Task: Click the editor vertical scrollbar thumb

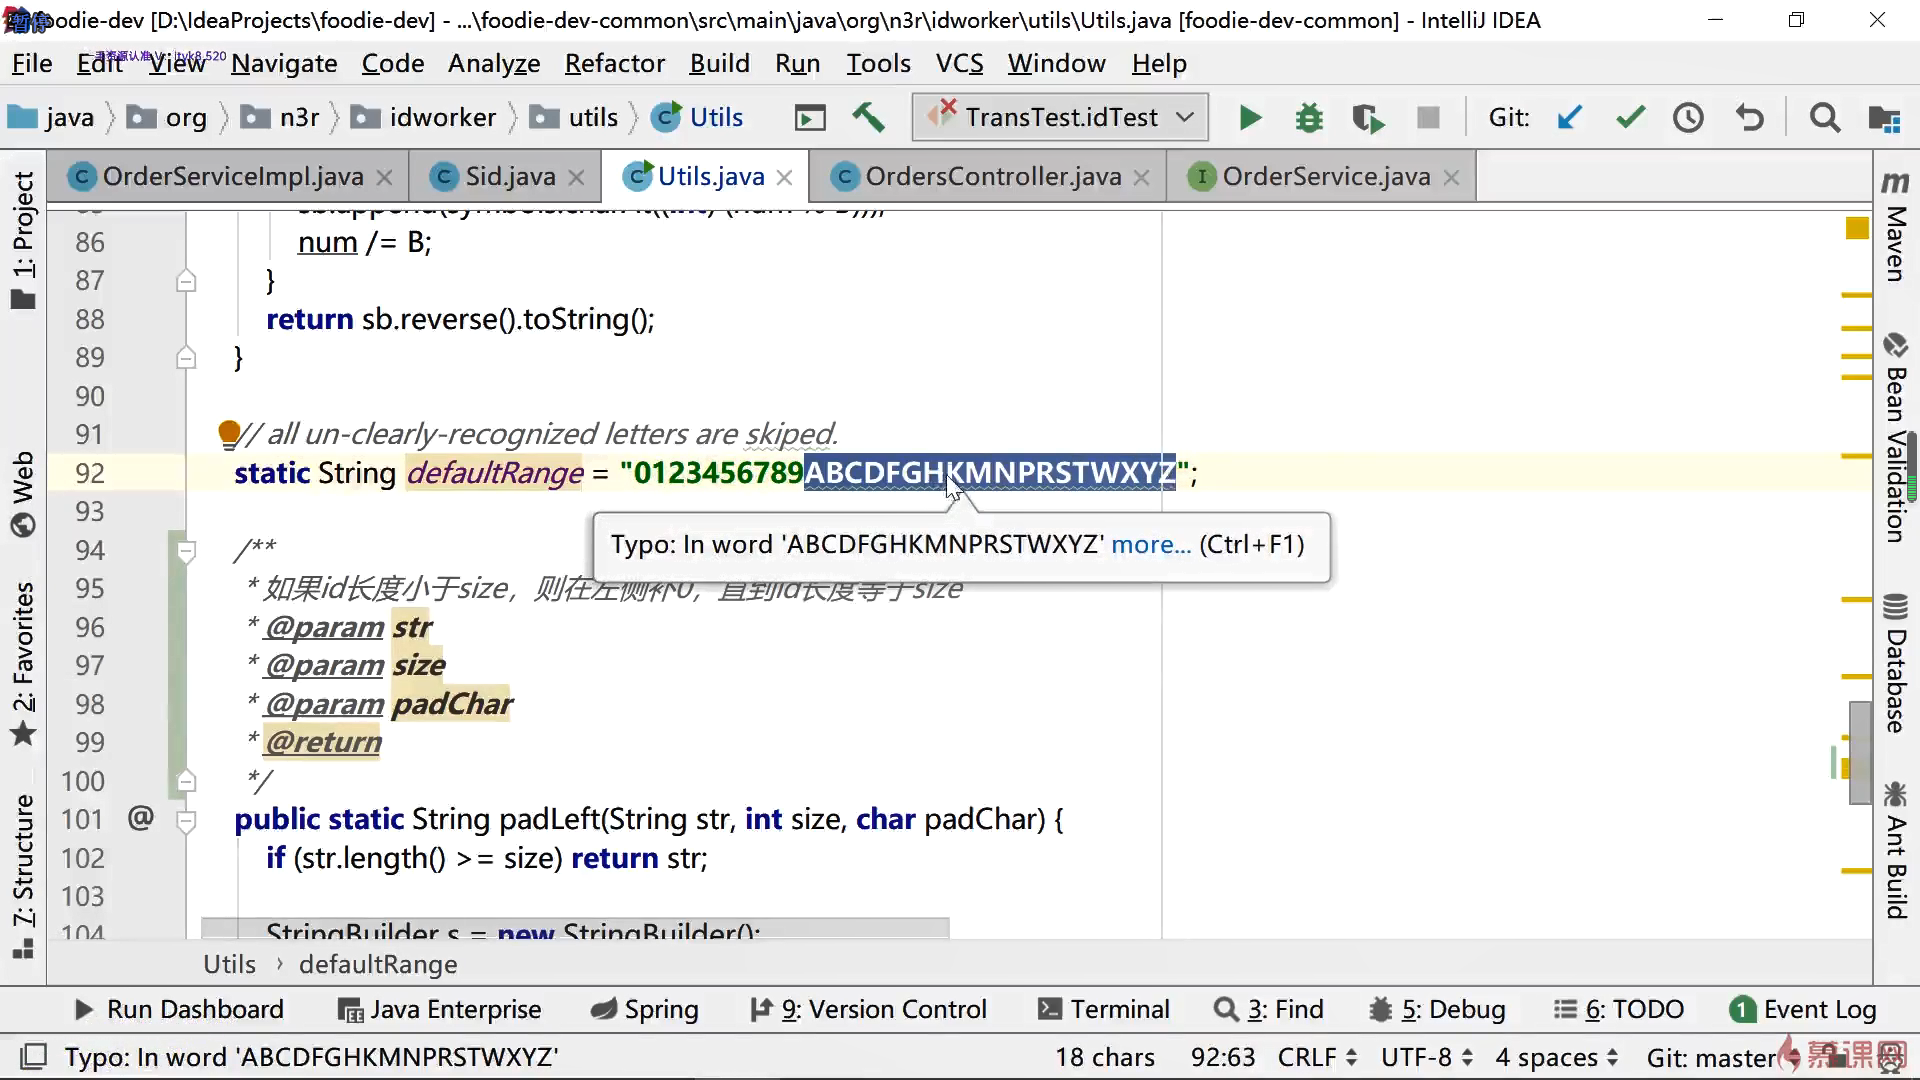Action: pos(1860,752)
